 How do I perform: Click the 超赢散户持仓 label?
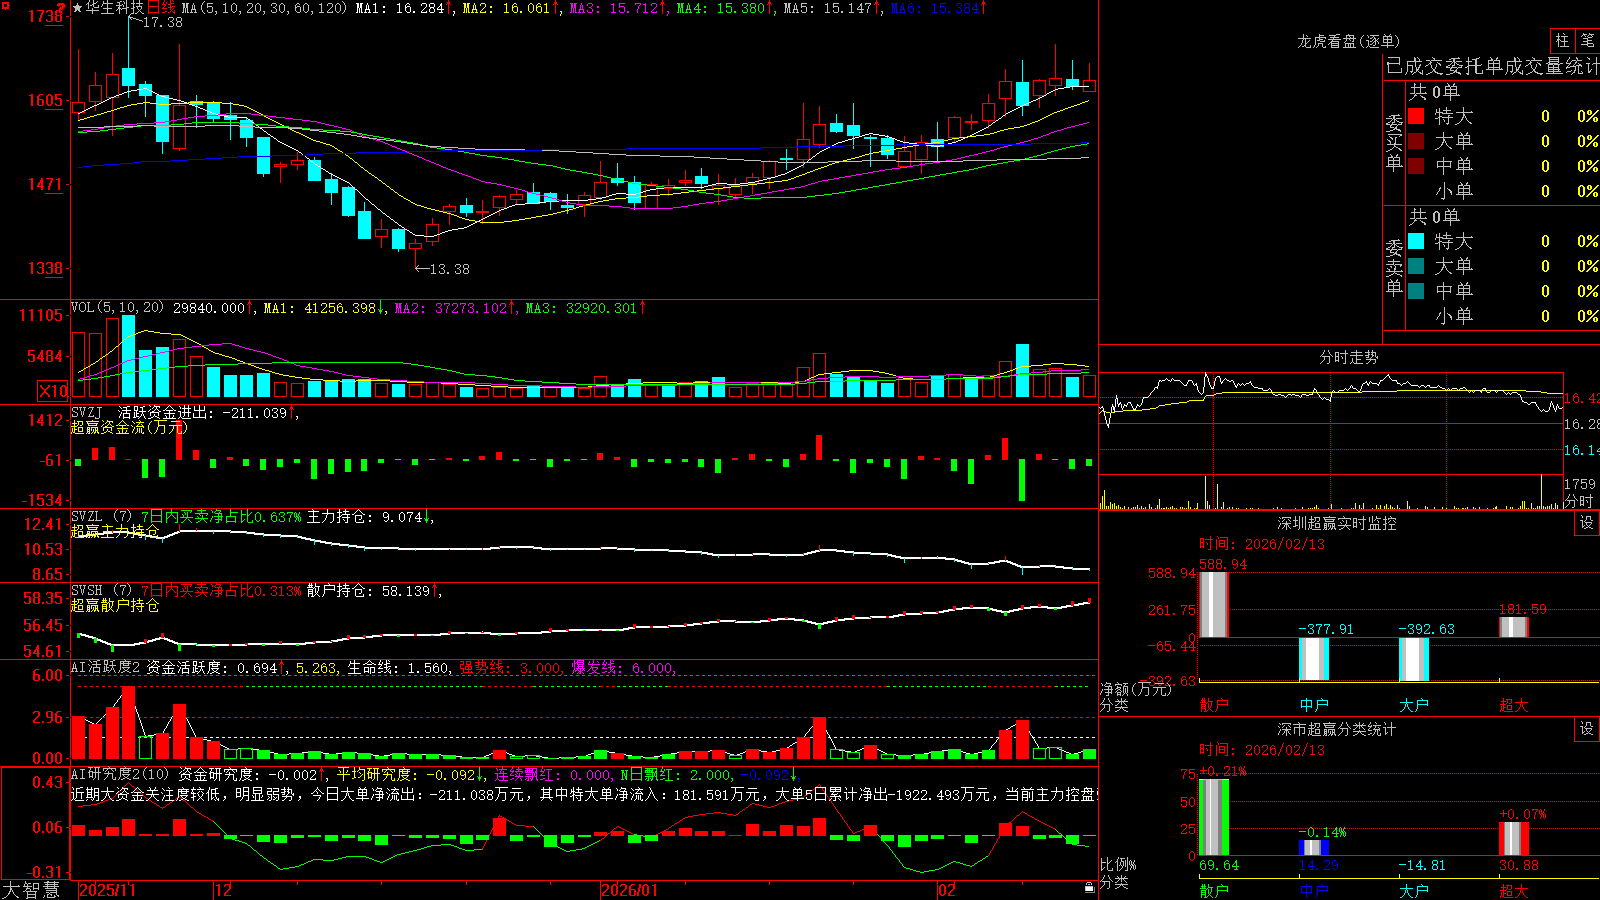point(114,605)
